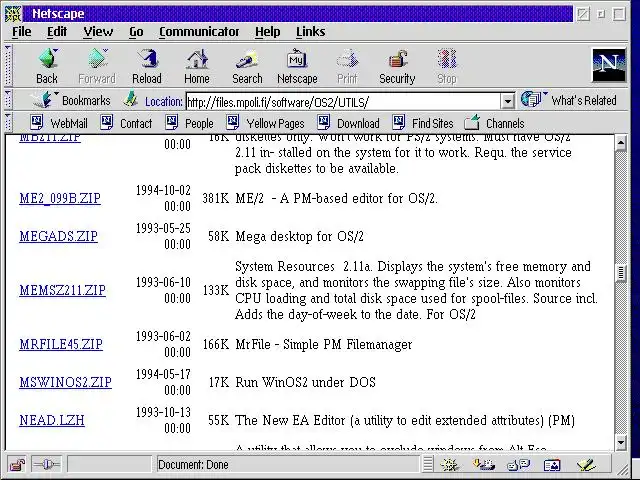640x480 pixels.
Task: Click the Stop loading icon
Action: [x=447, y=67]
